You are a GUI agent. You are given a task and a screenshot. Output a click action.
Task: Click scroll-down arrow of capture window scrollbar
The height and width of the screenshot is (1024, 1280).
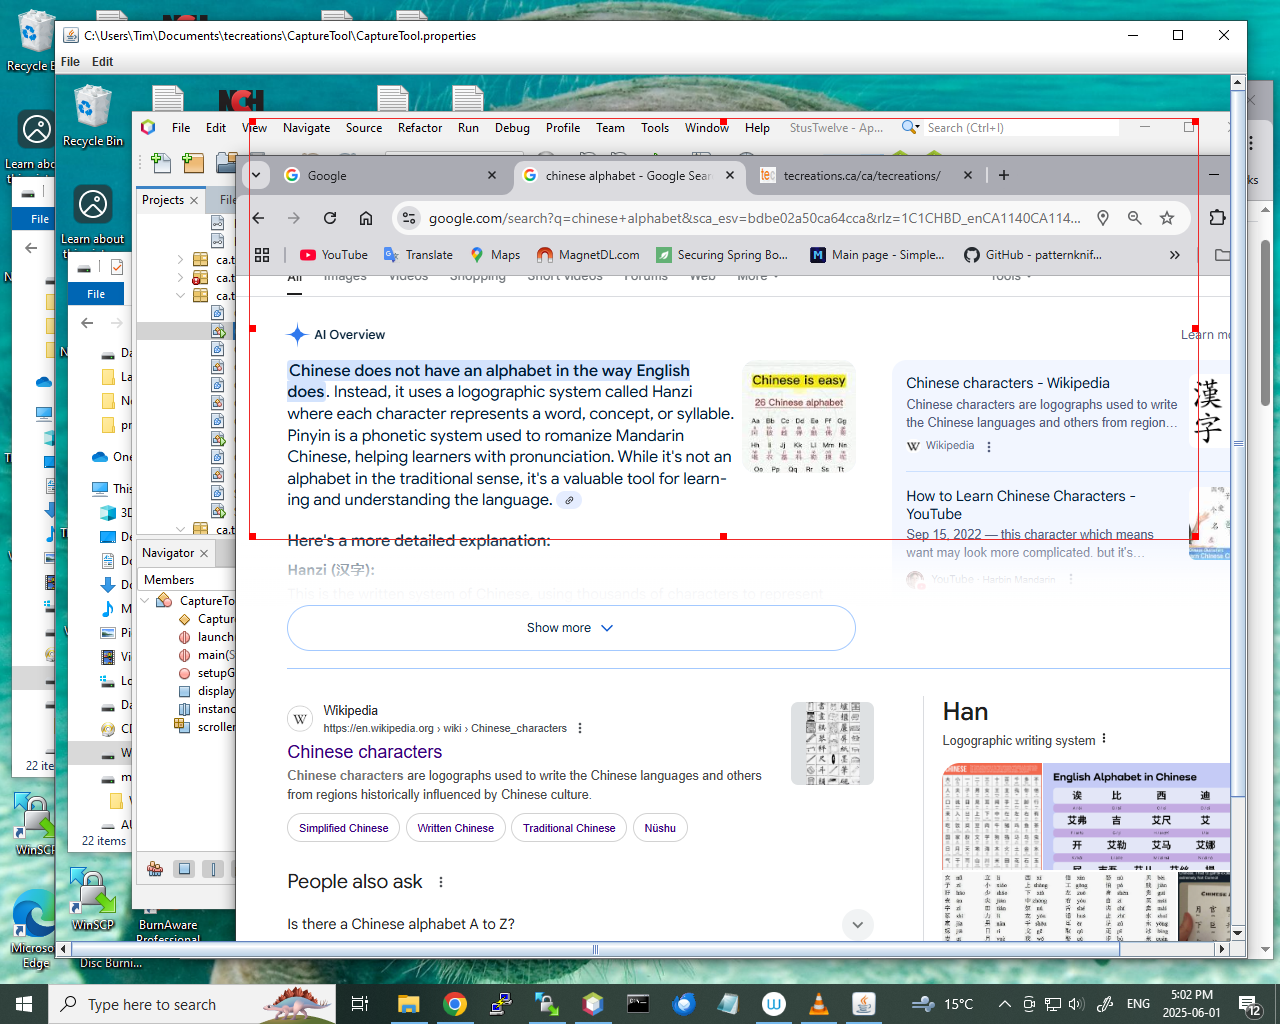point(1238,933)
